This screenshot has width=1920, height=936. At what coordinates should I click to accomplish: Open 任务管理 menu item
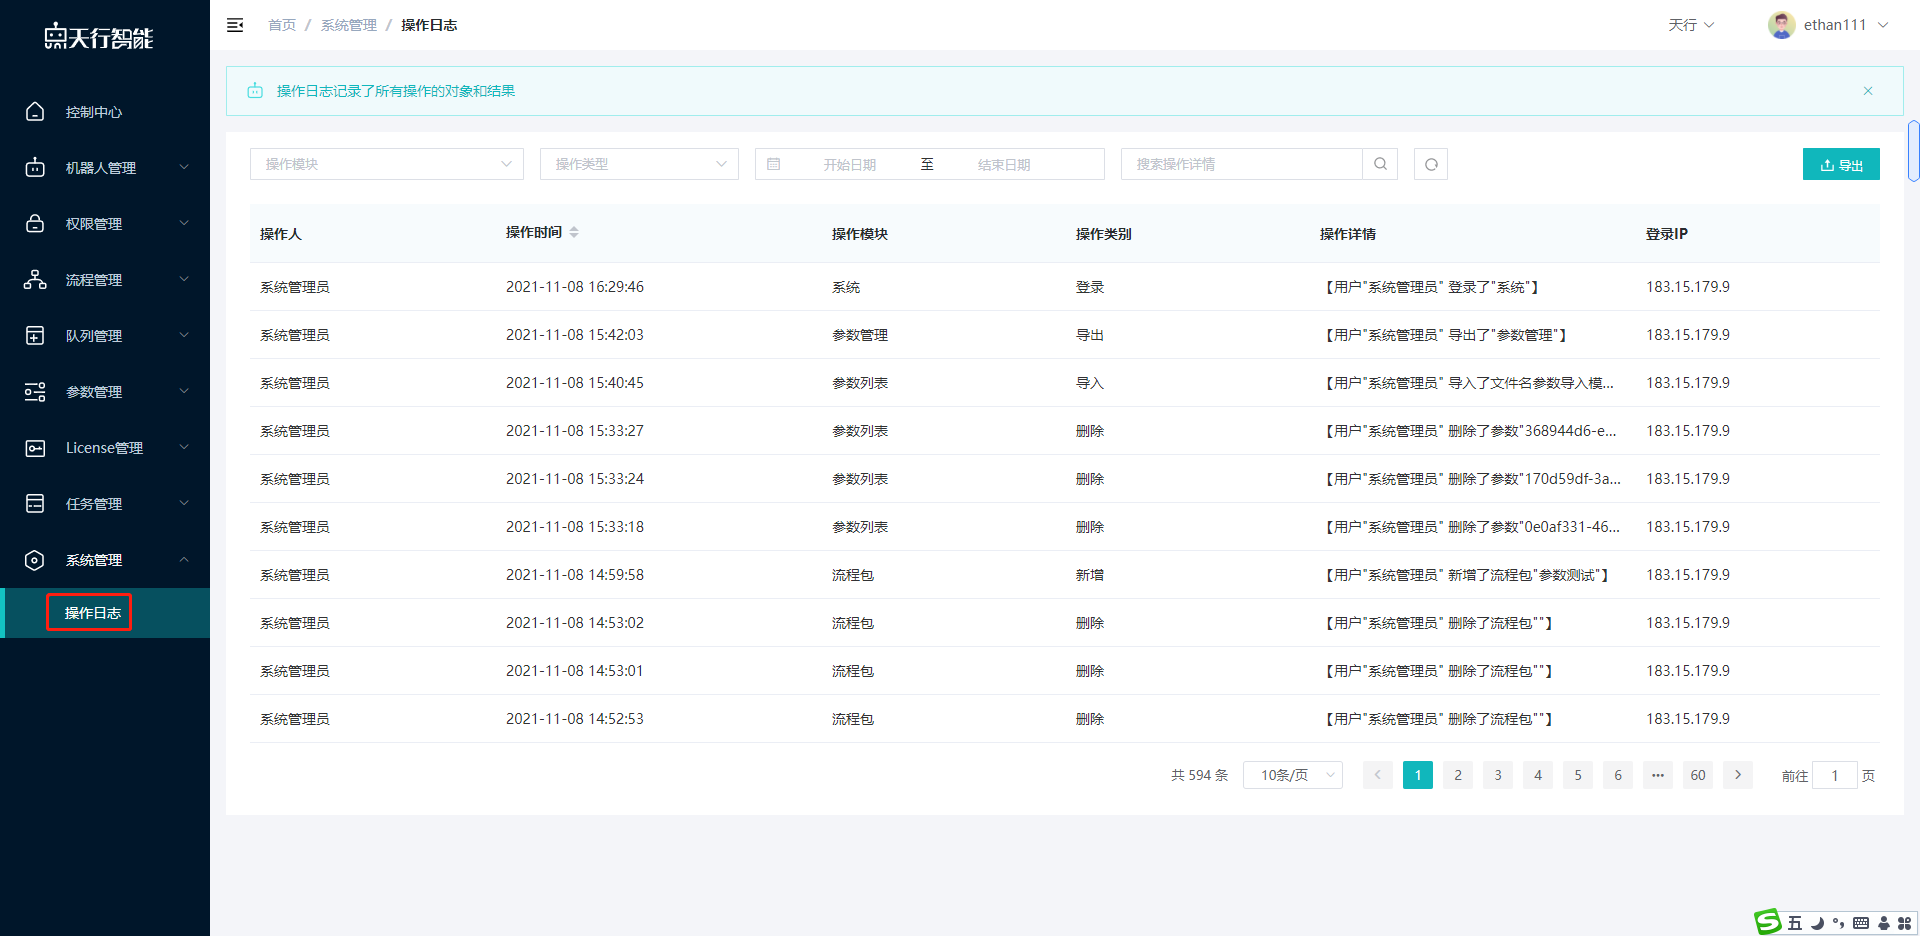105,504
